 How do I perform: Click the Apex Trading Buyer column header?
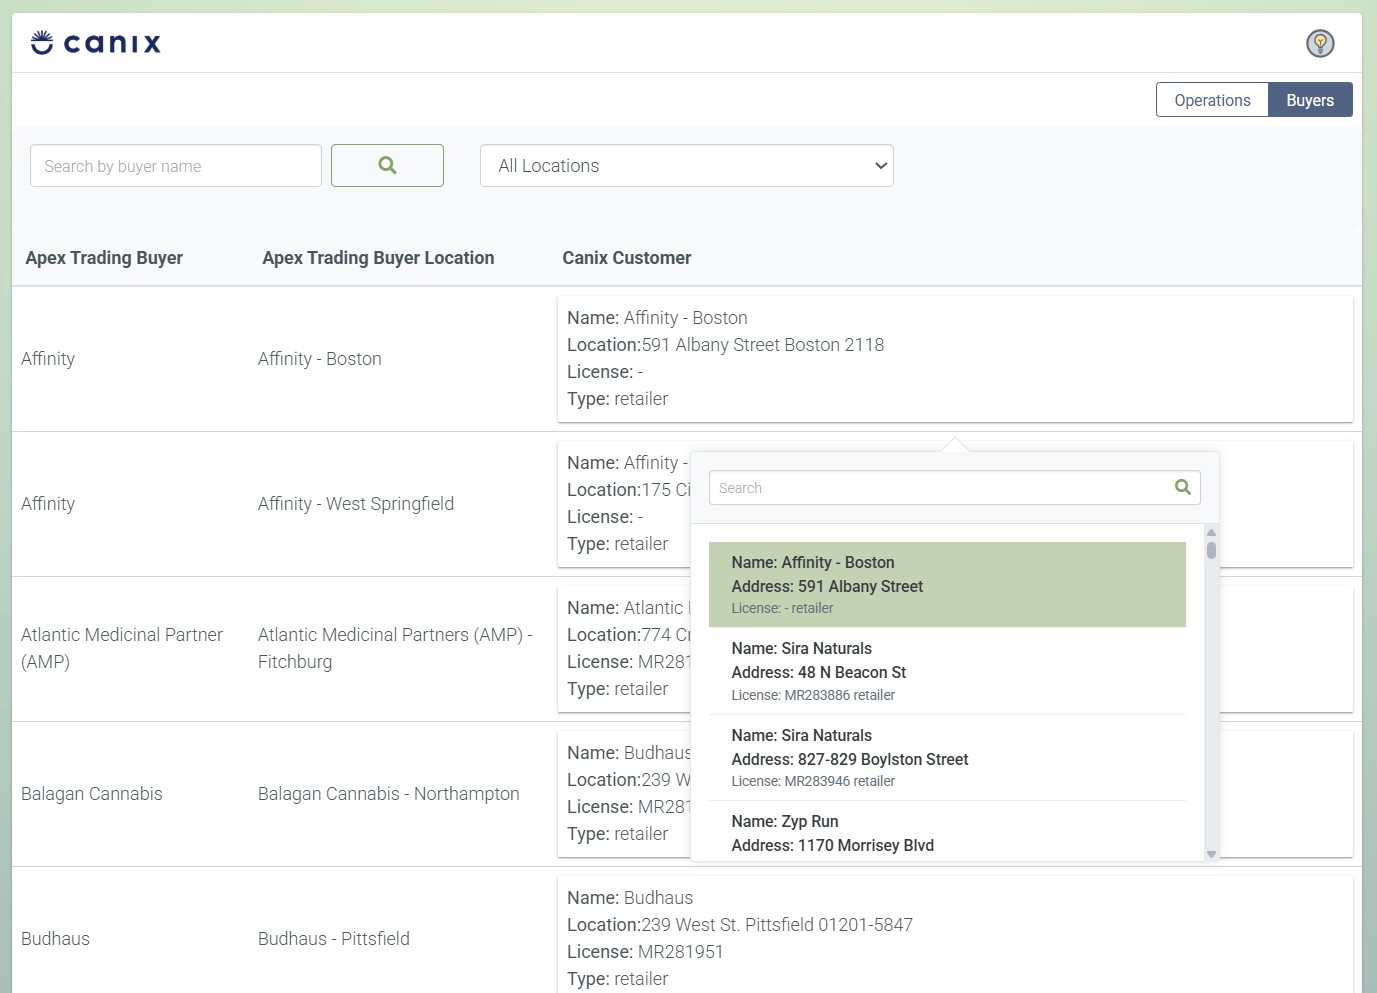(x=104, y=258)
